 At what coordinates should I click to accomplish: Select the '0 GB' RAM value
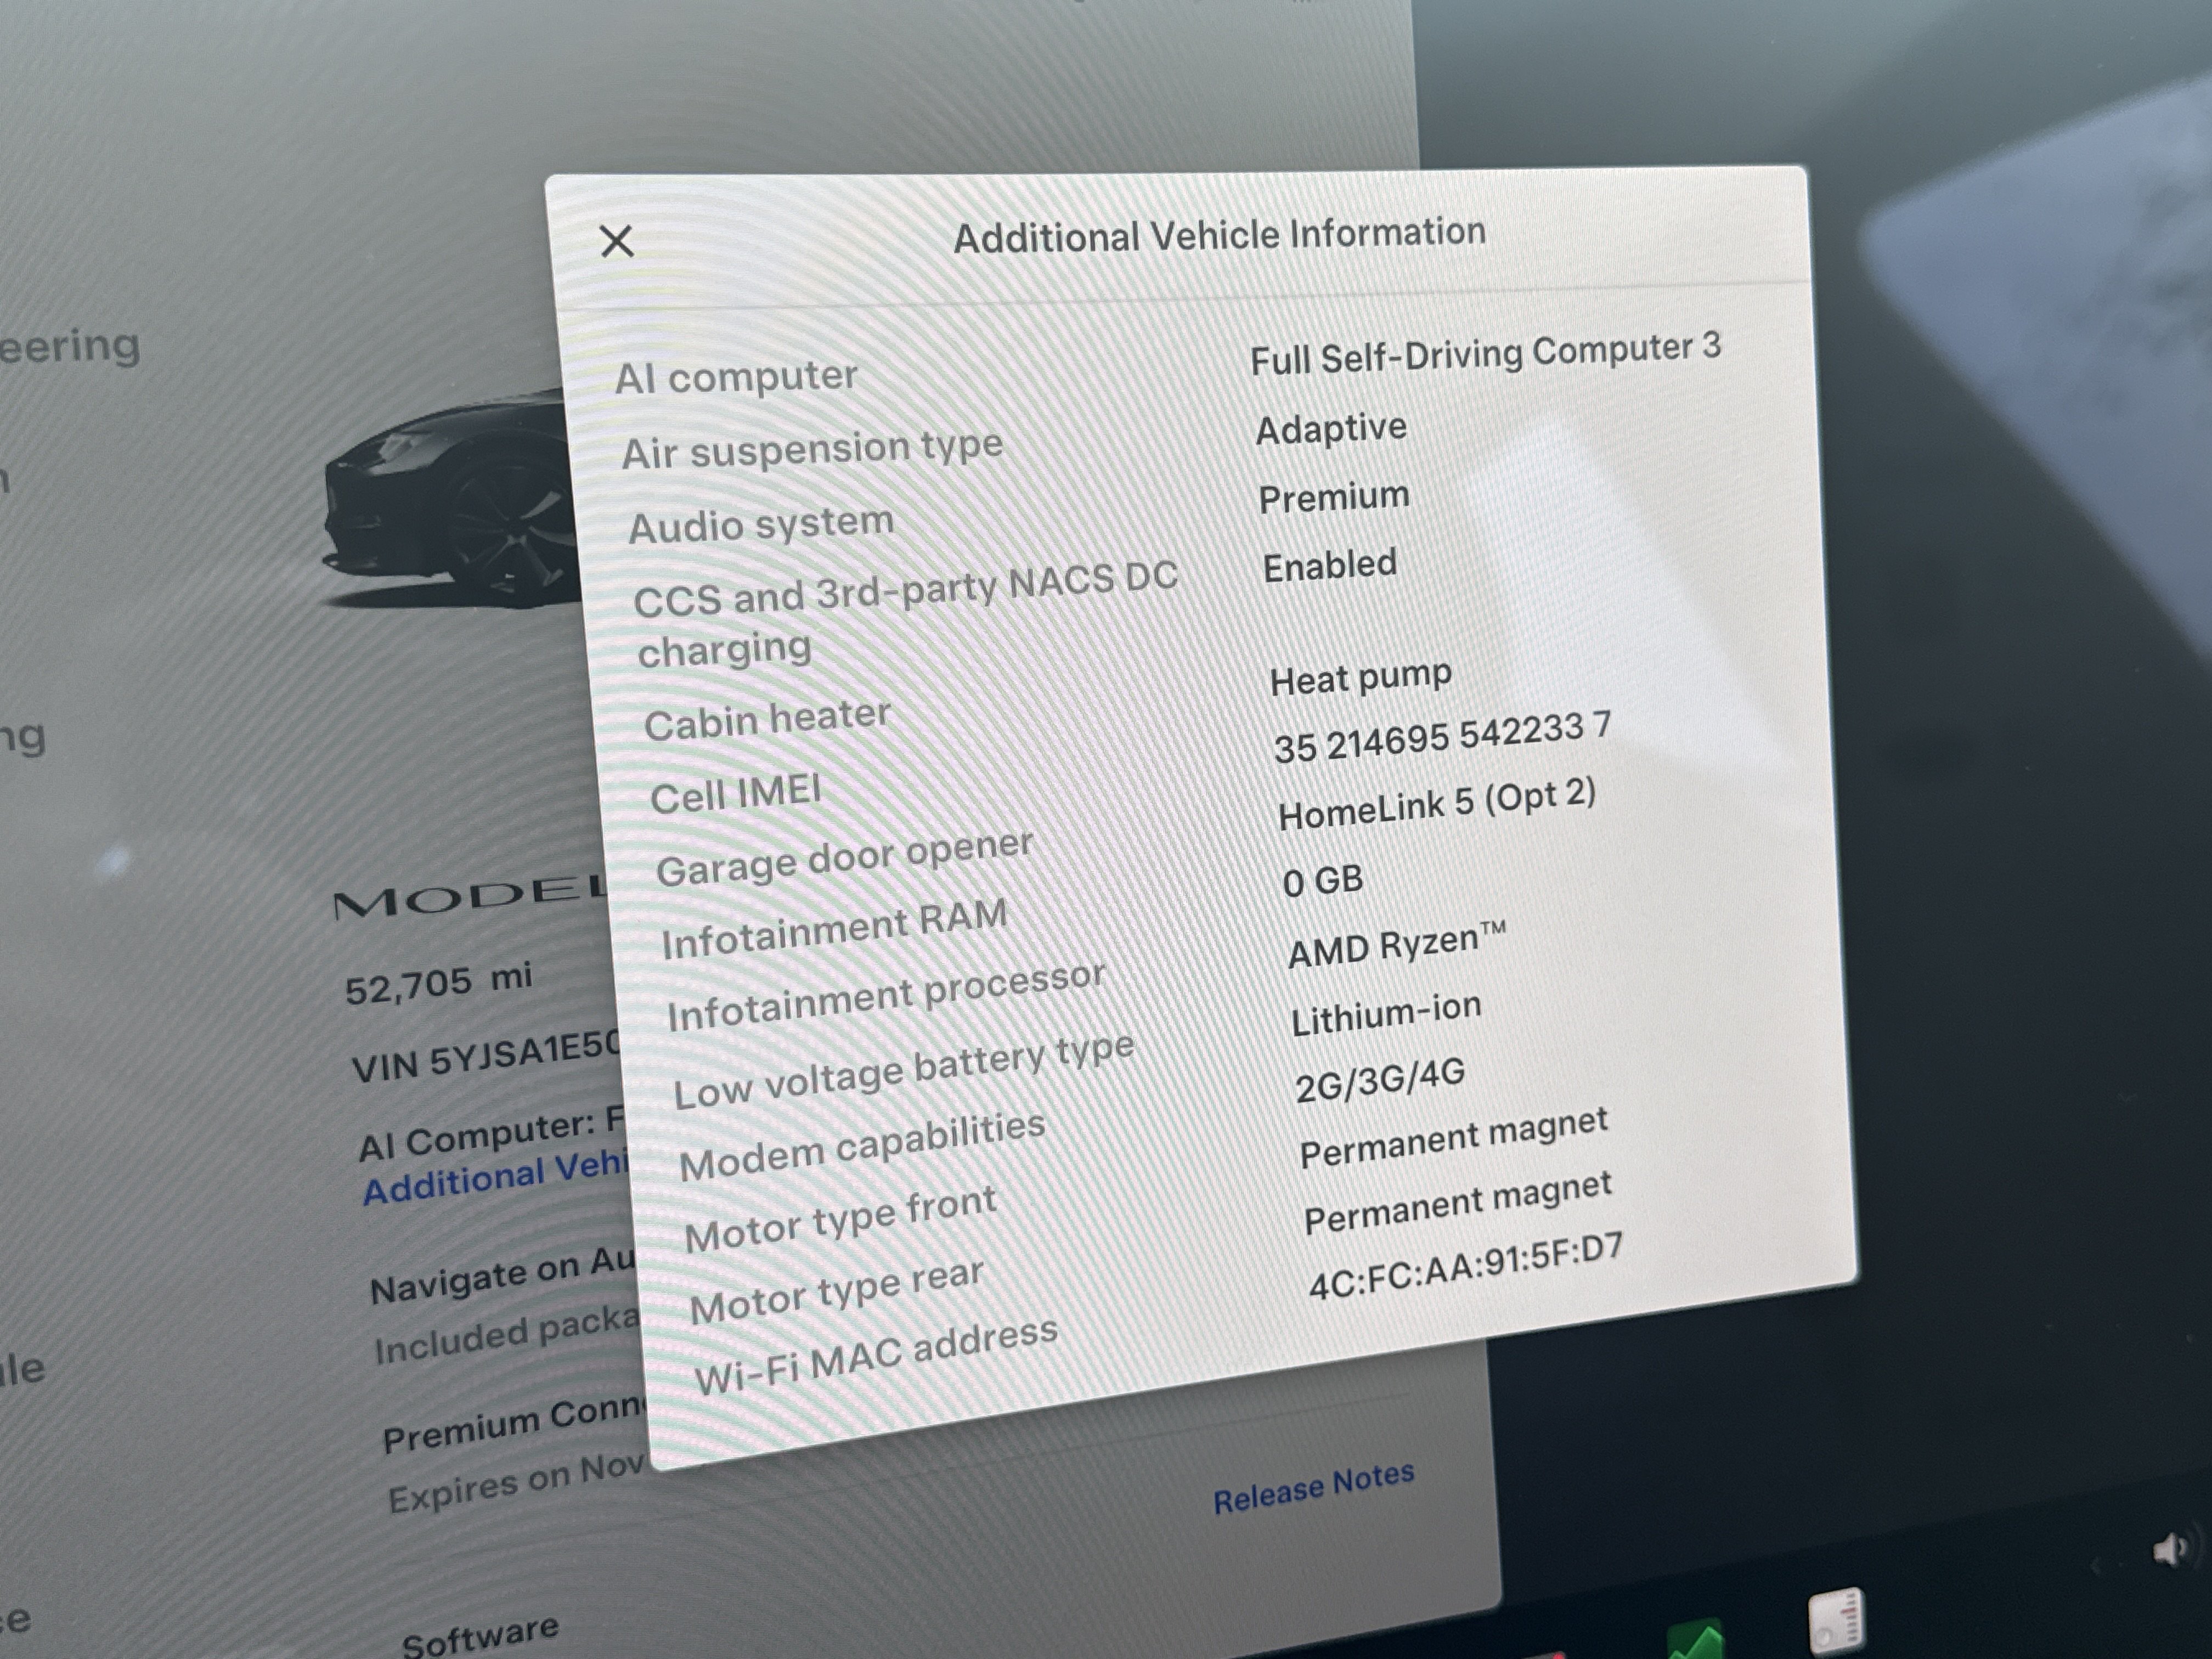pos(1322,882)
